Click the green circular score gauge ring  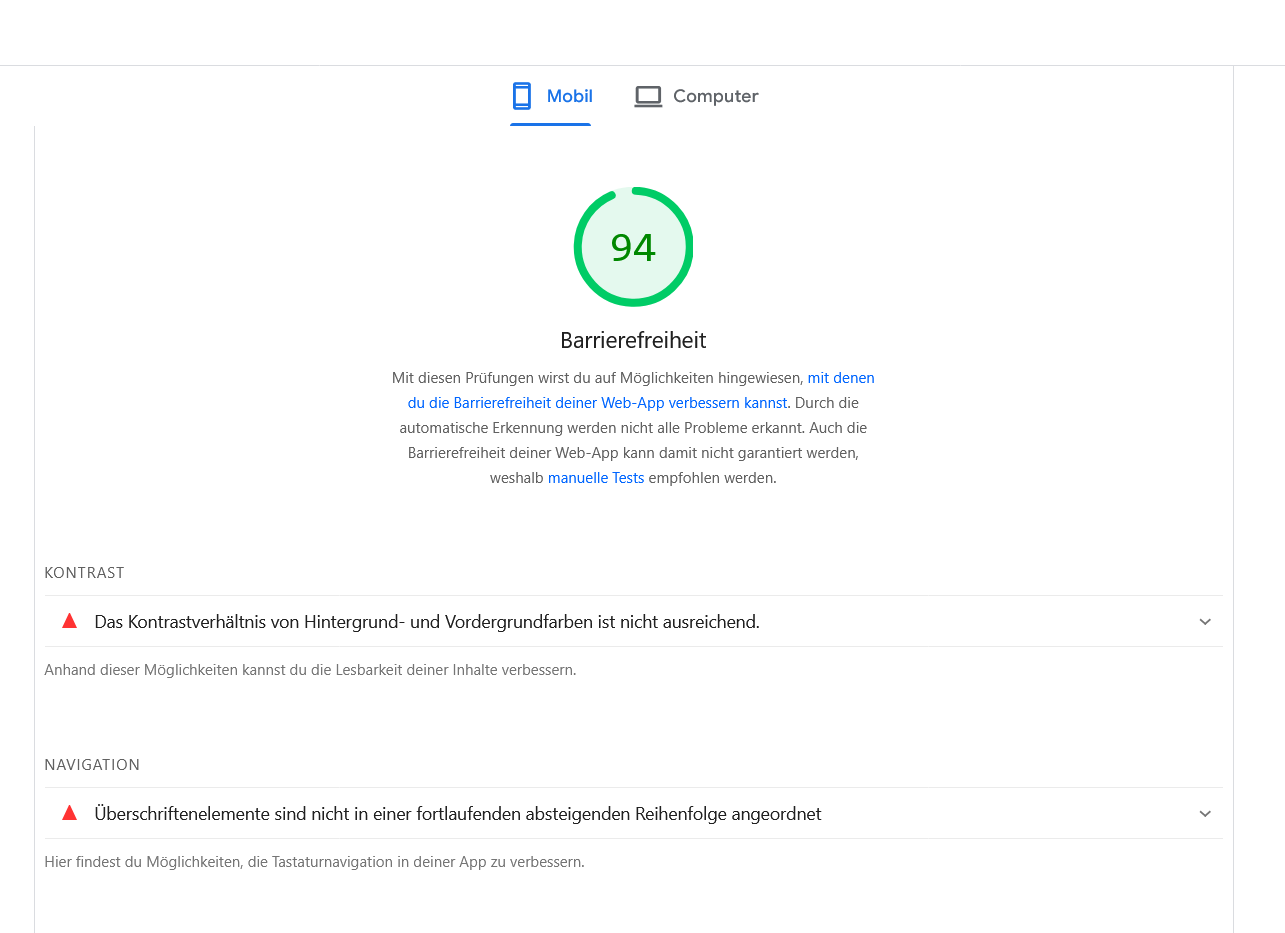(x=633, y=190)
